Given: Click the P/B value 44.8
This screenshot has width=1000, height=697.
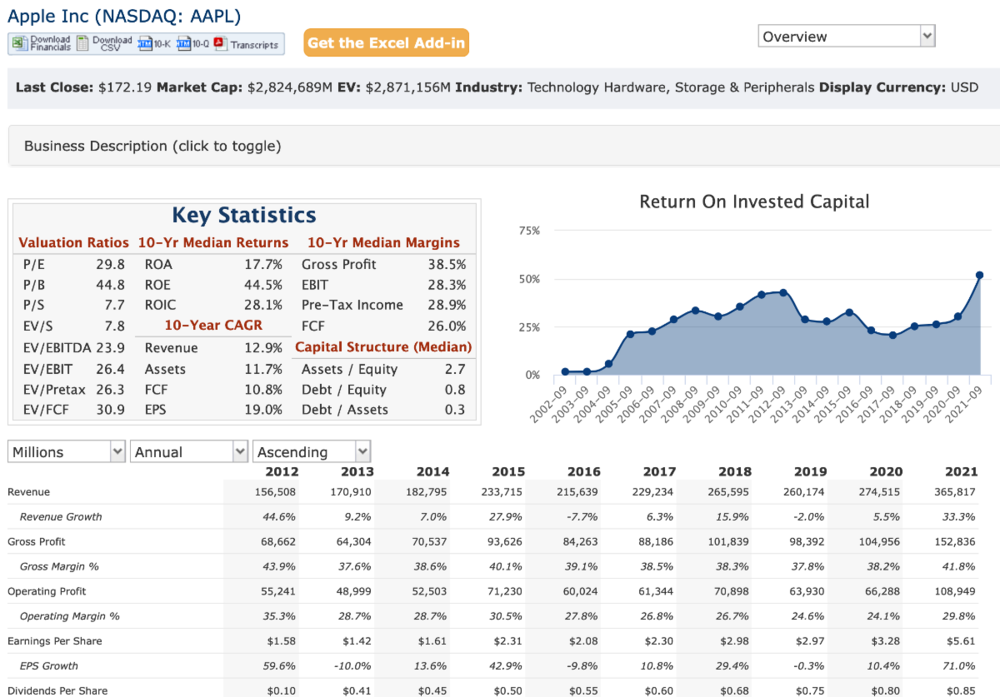Looking at the screenshot, I should pos(110,284).
